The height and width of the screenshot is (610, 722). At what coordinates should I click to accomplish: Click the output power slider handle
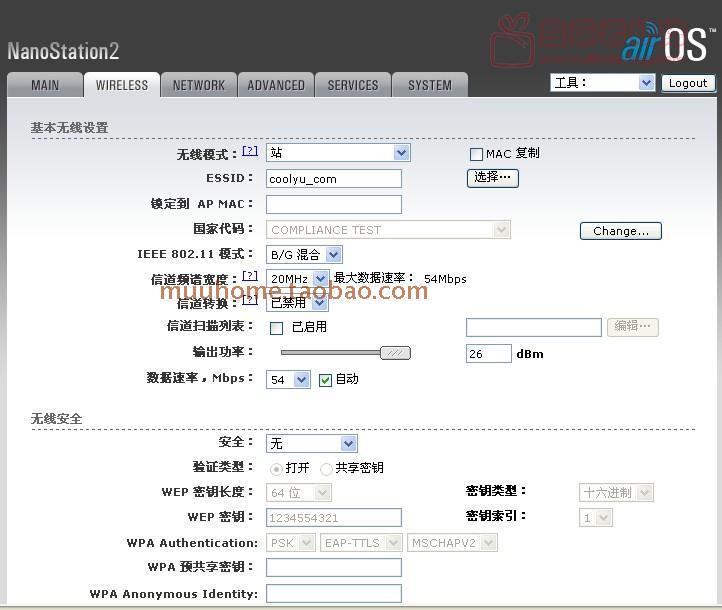coord(395,353)
